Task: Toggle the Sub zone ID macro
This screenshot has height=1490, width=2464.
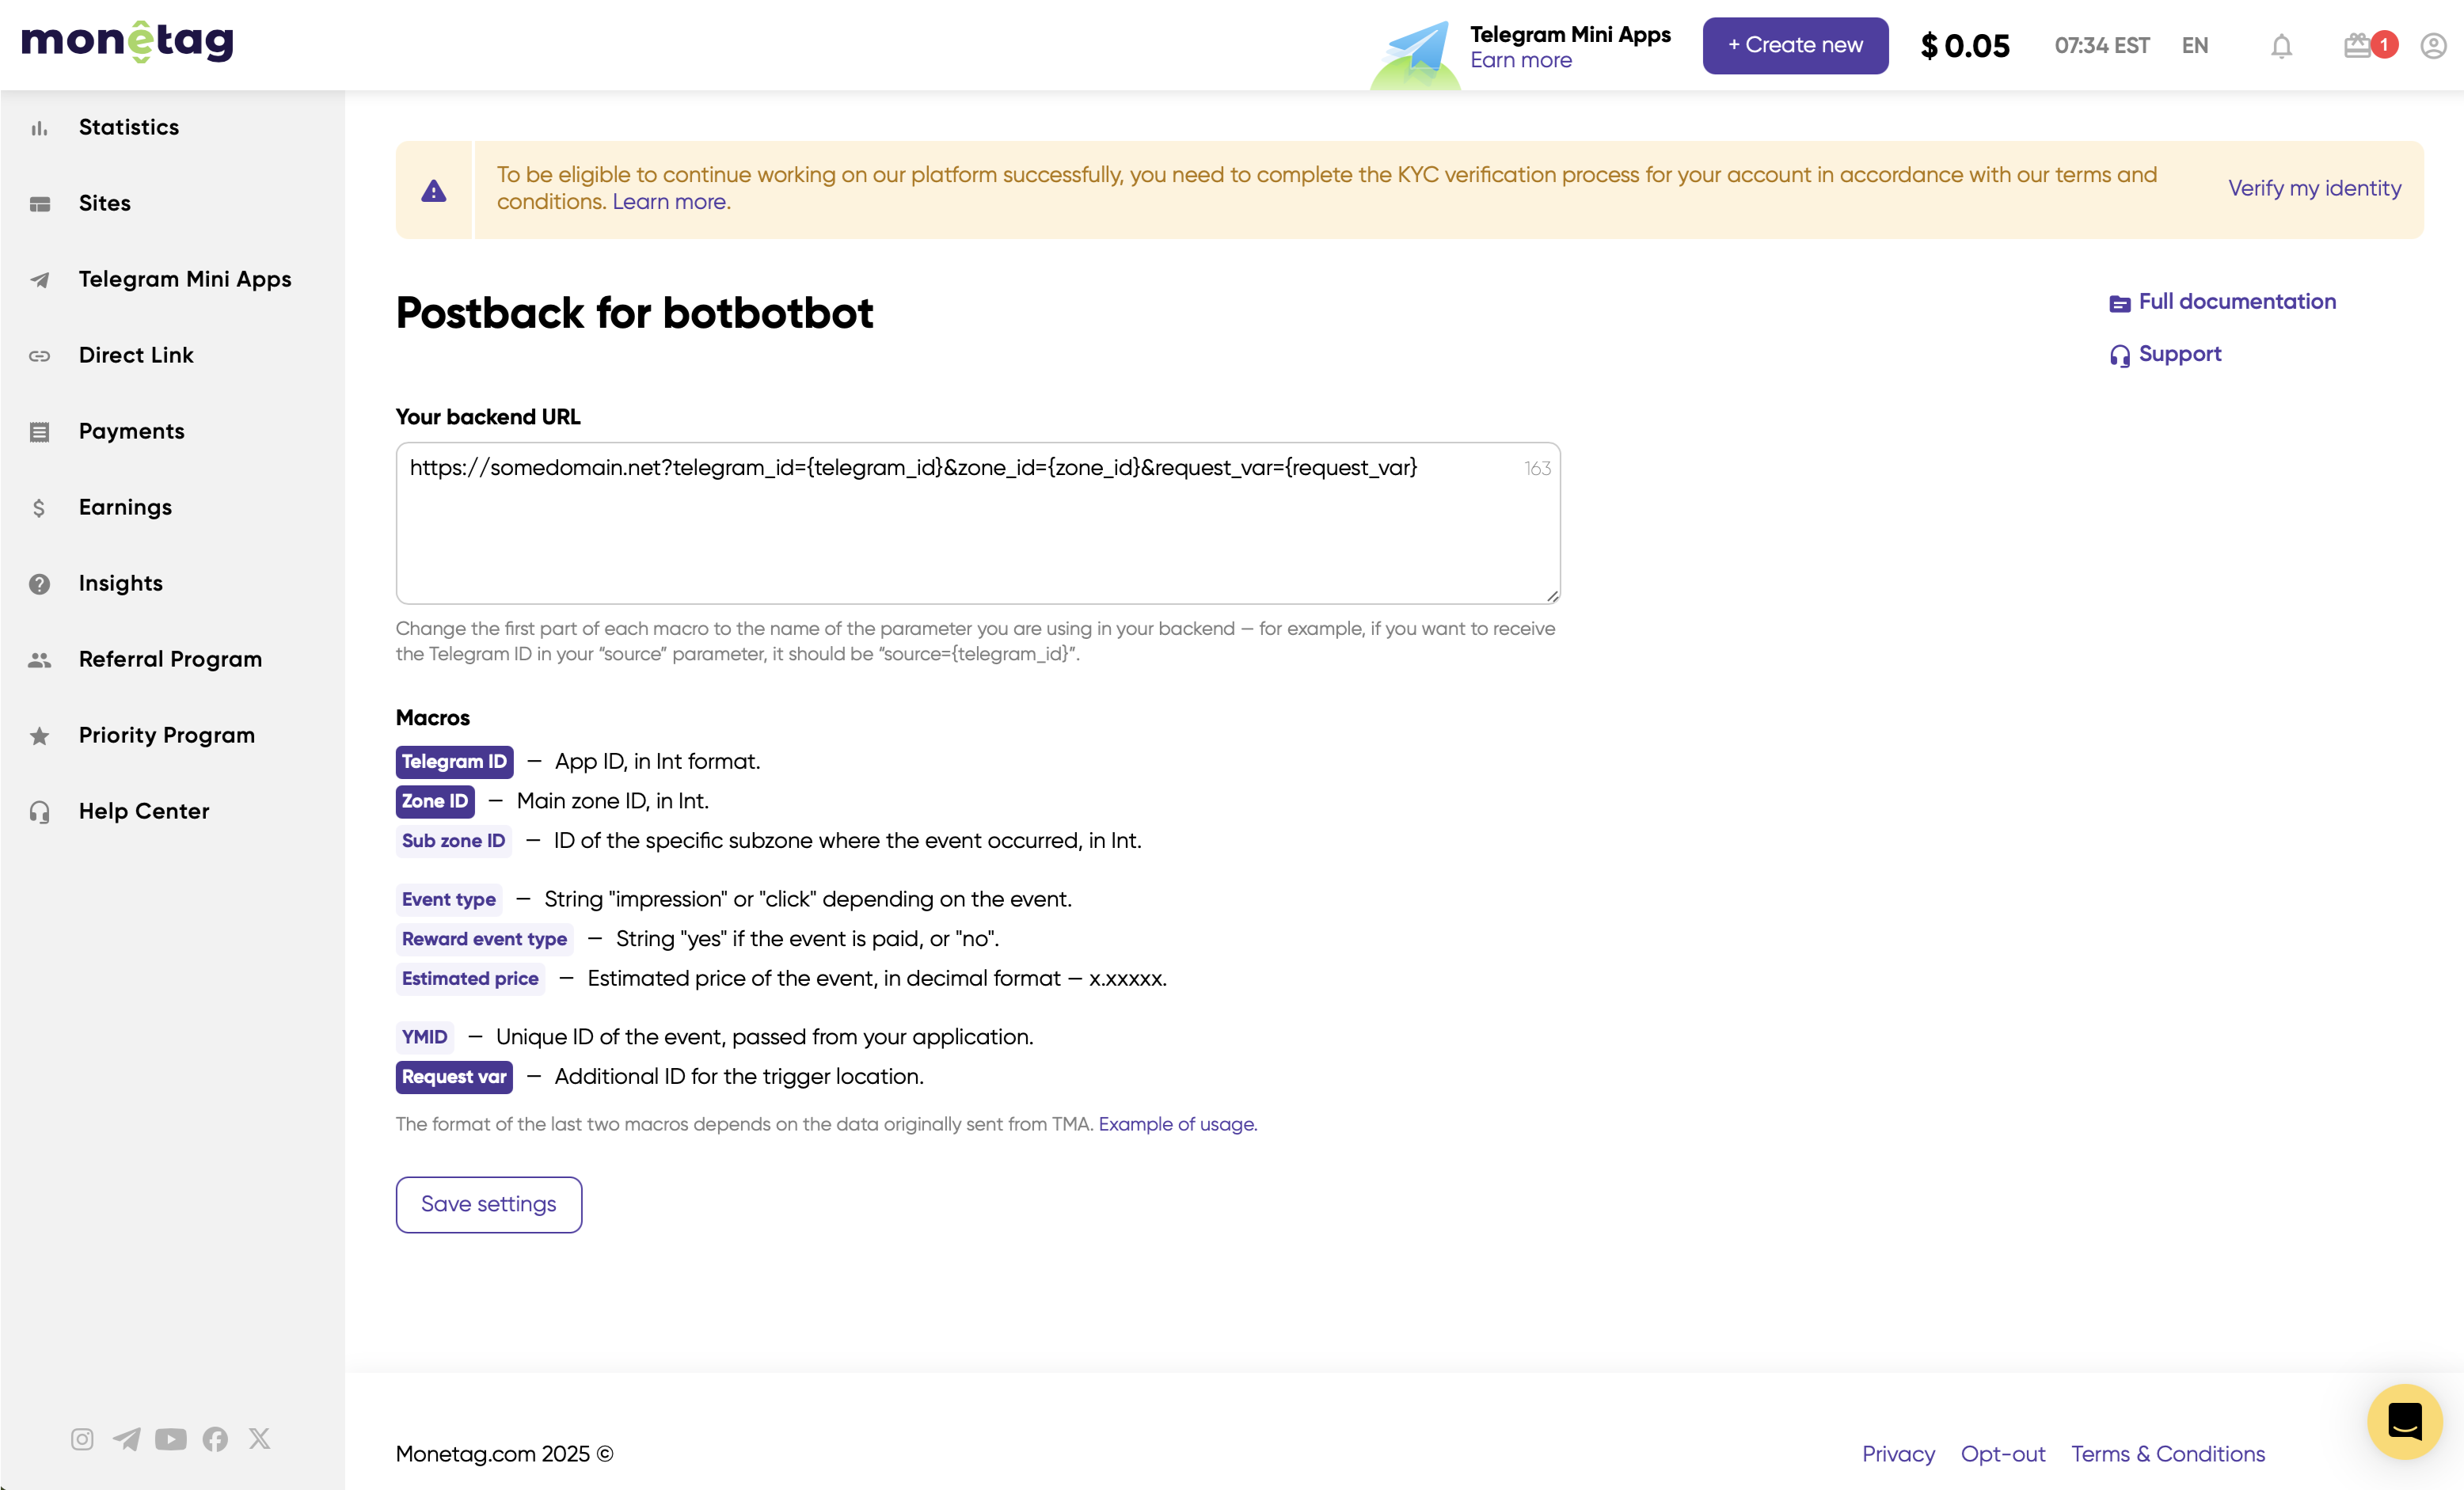Action: pyautogui.click(x=453, y=840)
